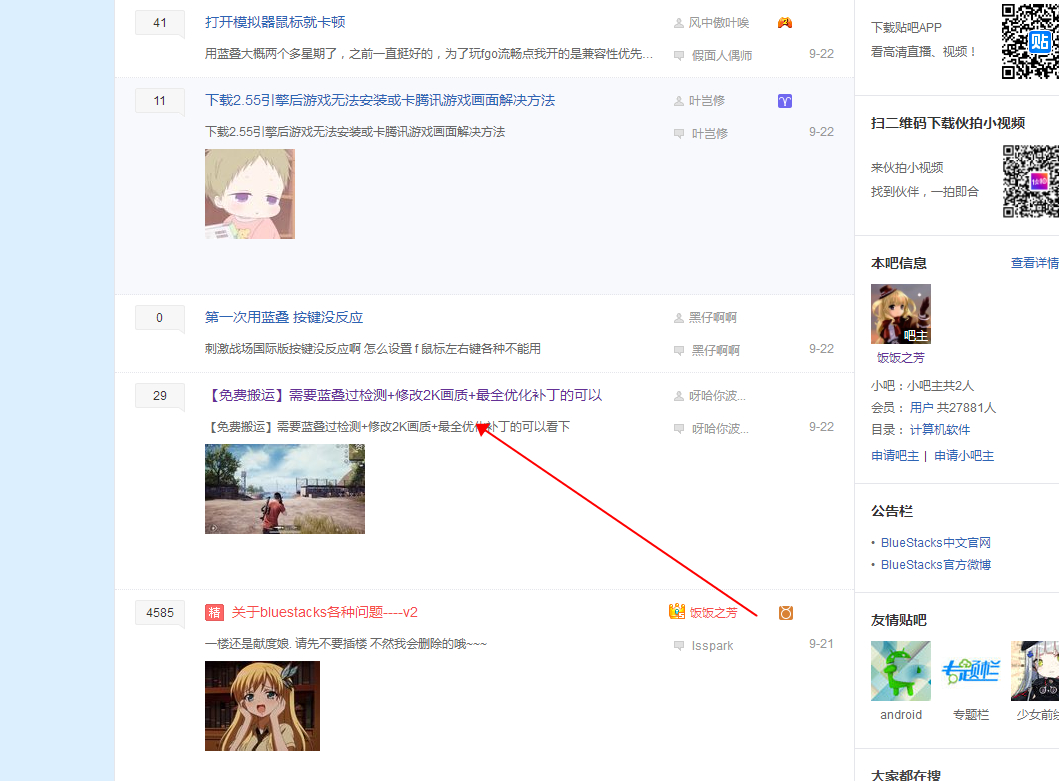
Task: Open thread 【免费搬运】需要蓝叠过检测
Action: coord(403,395)
